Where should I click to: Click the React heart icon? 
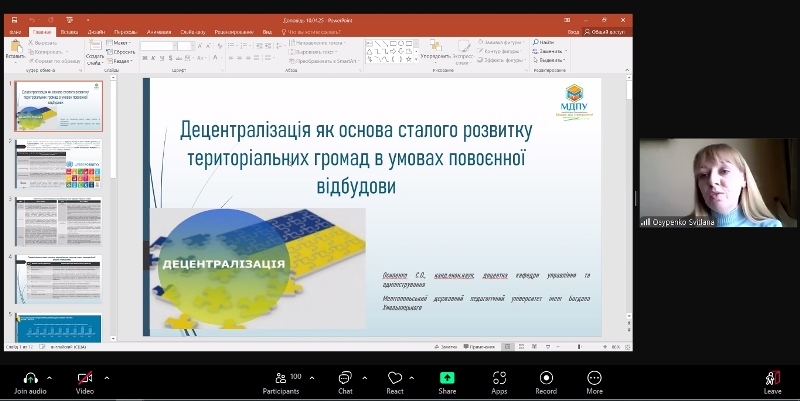tap(395, 378)
